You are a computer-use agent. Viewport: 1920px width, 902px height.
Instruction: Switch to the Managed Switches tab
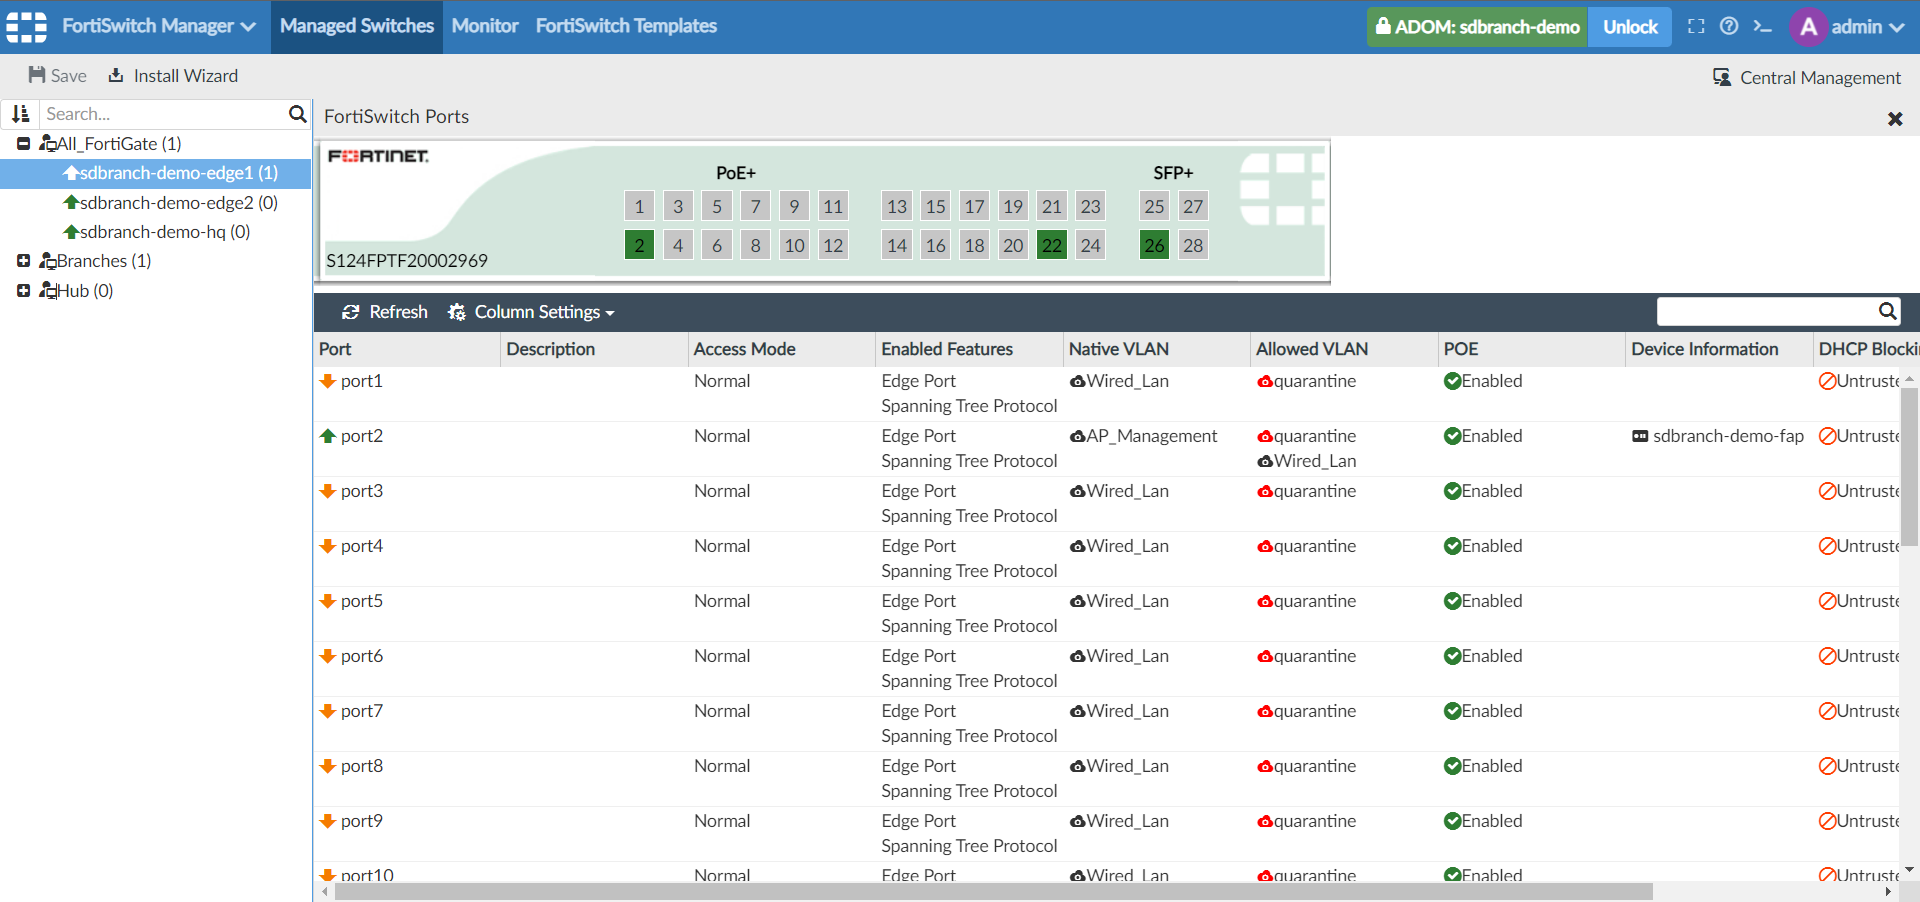pos(357,27)
